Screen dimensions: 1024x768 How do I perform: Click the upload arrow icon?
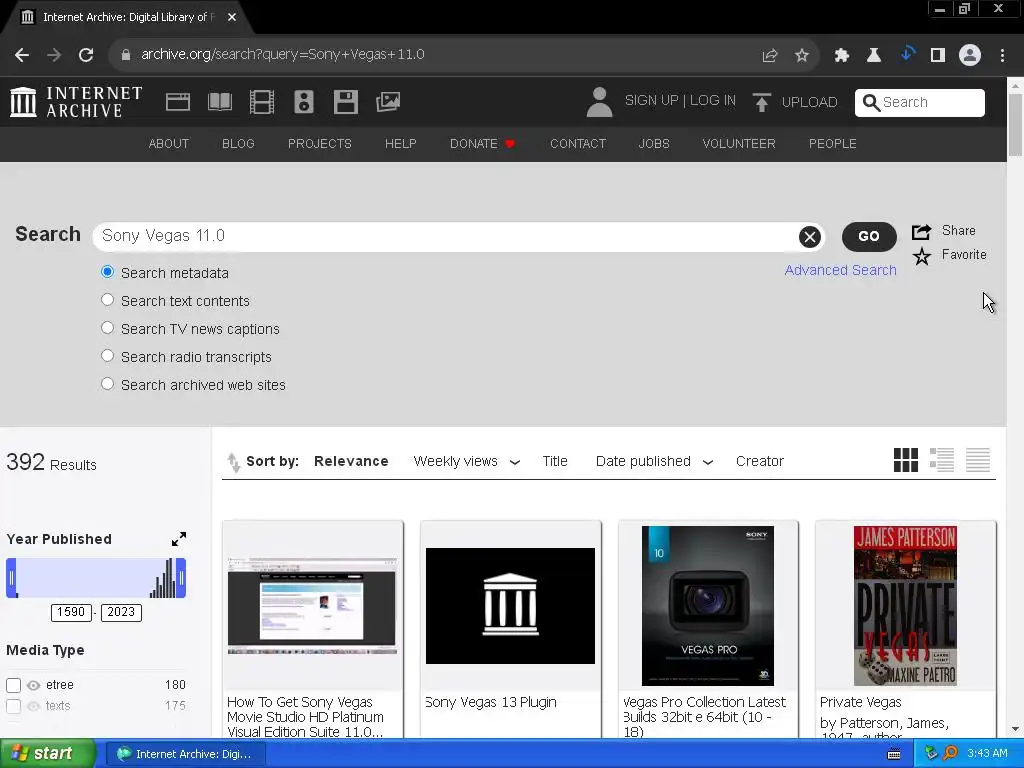coord(761,103)
